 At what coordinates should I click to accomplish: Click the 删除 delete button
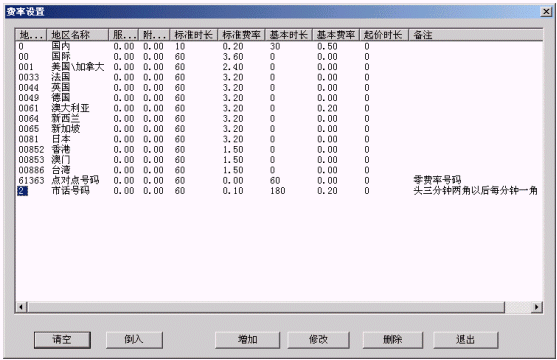click(393, 340)
